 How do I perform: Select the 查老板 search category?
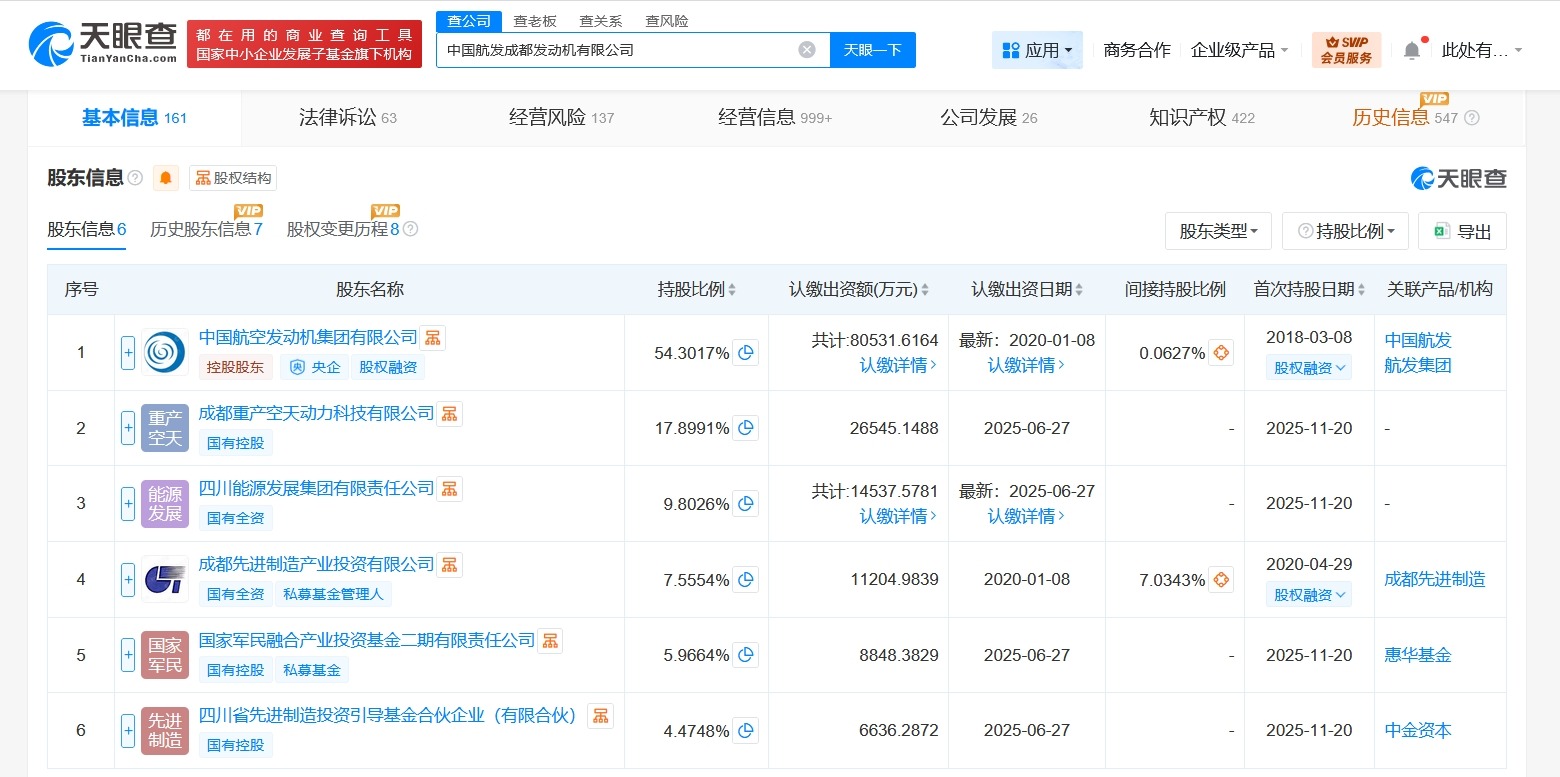pos(535,20)
